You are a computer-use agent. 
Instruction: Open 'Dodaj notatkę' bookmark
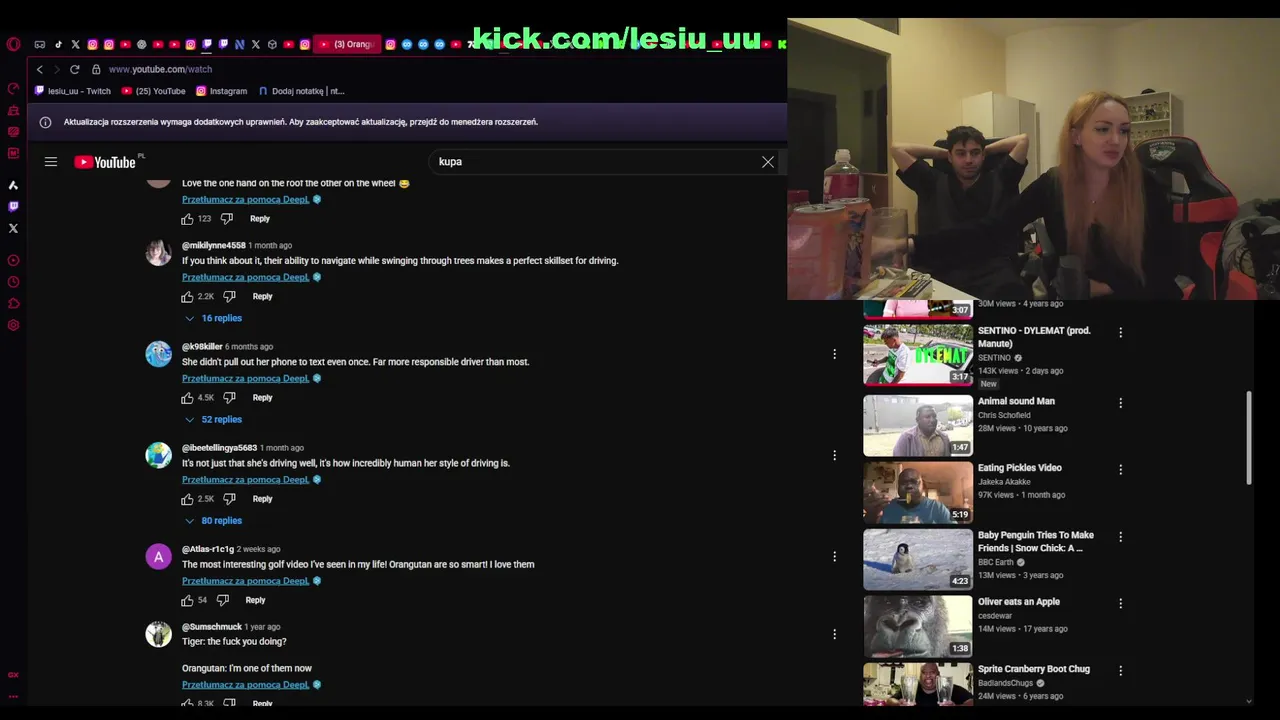(x=301, y=91)
